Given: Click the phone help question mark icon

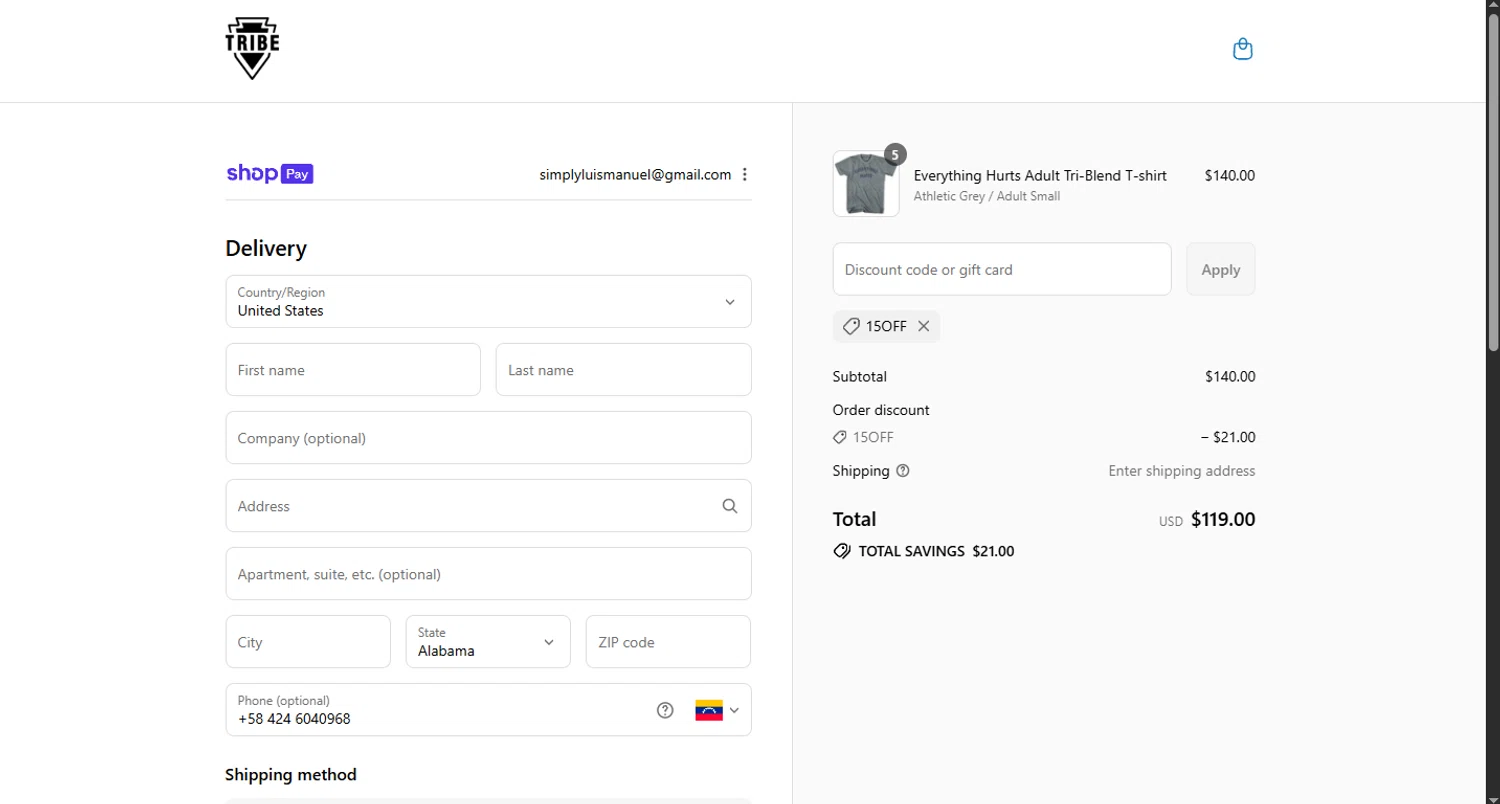Looking at the screenshot, I should 665,710.
